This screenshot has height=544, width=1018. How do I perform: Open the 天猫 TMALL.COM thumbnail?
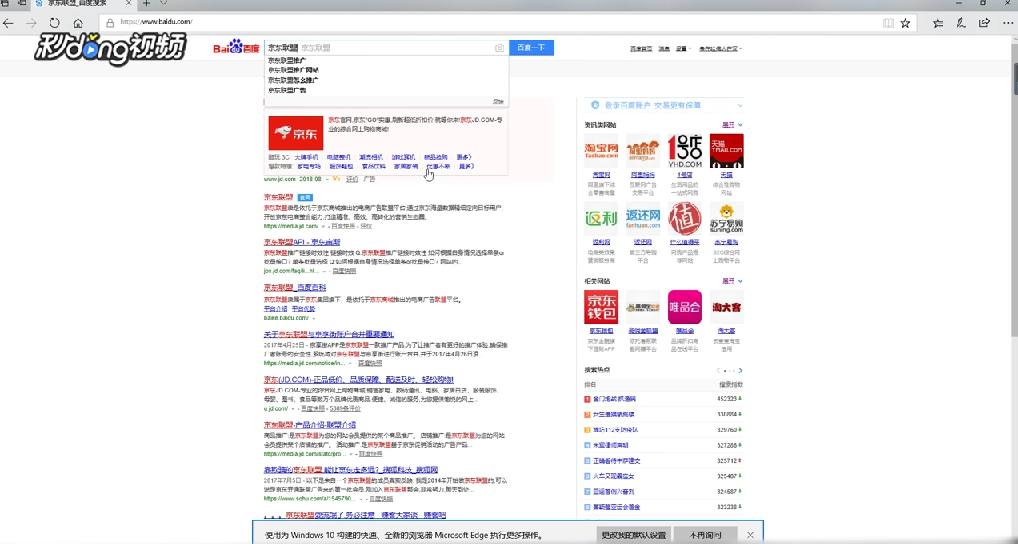pos(726,151)
